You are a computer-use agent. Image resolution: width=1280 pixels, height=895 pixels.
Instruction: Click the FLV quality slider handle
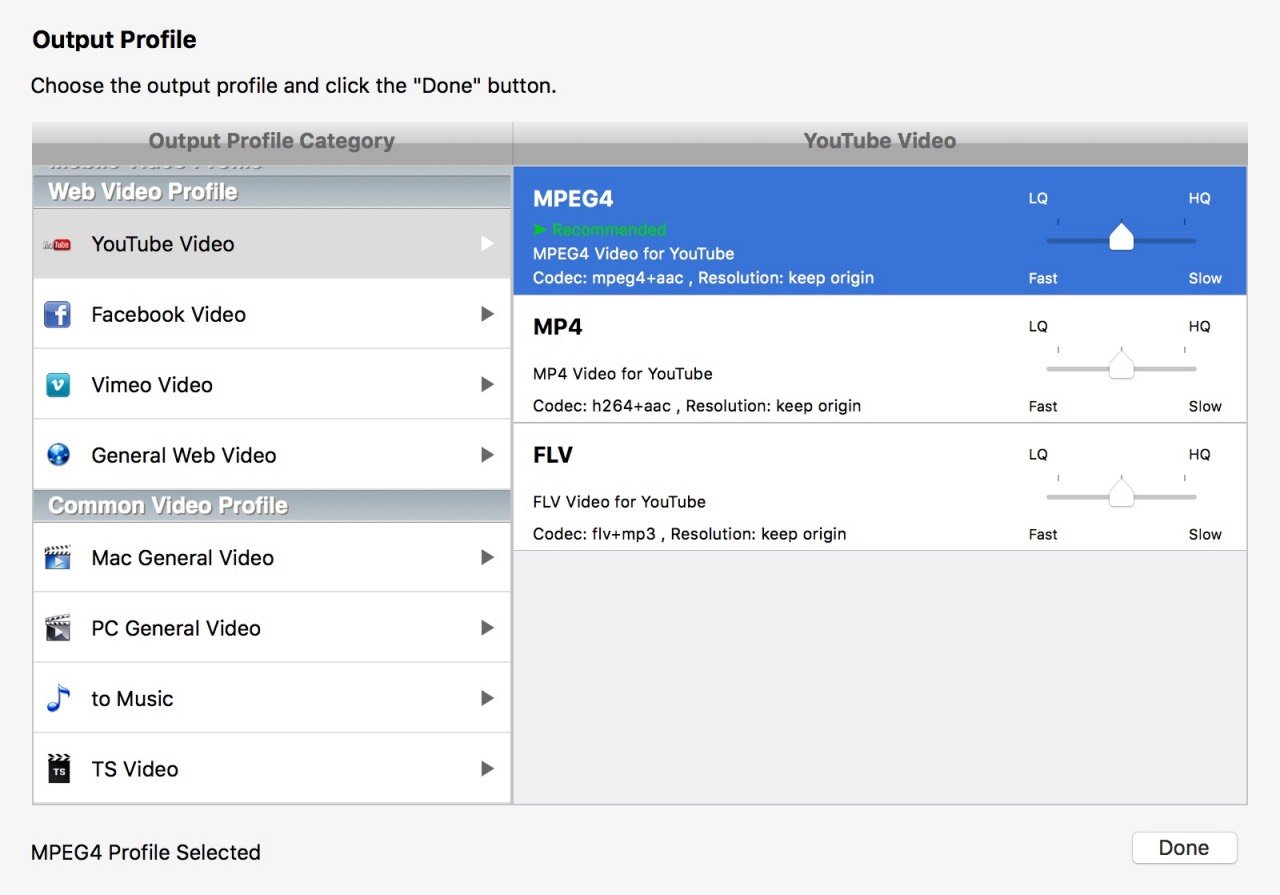pos(1121,493)
